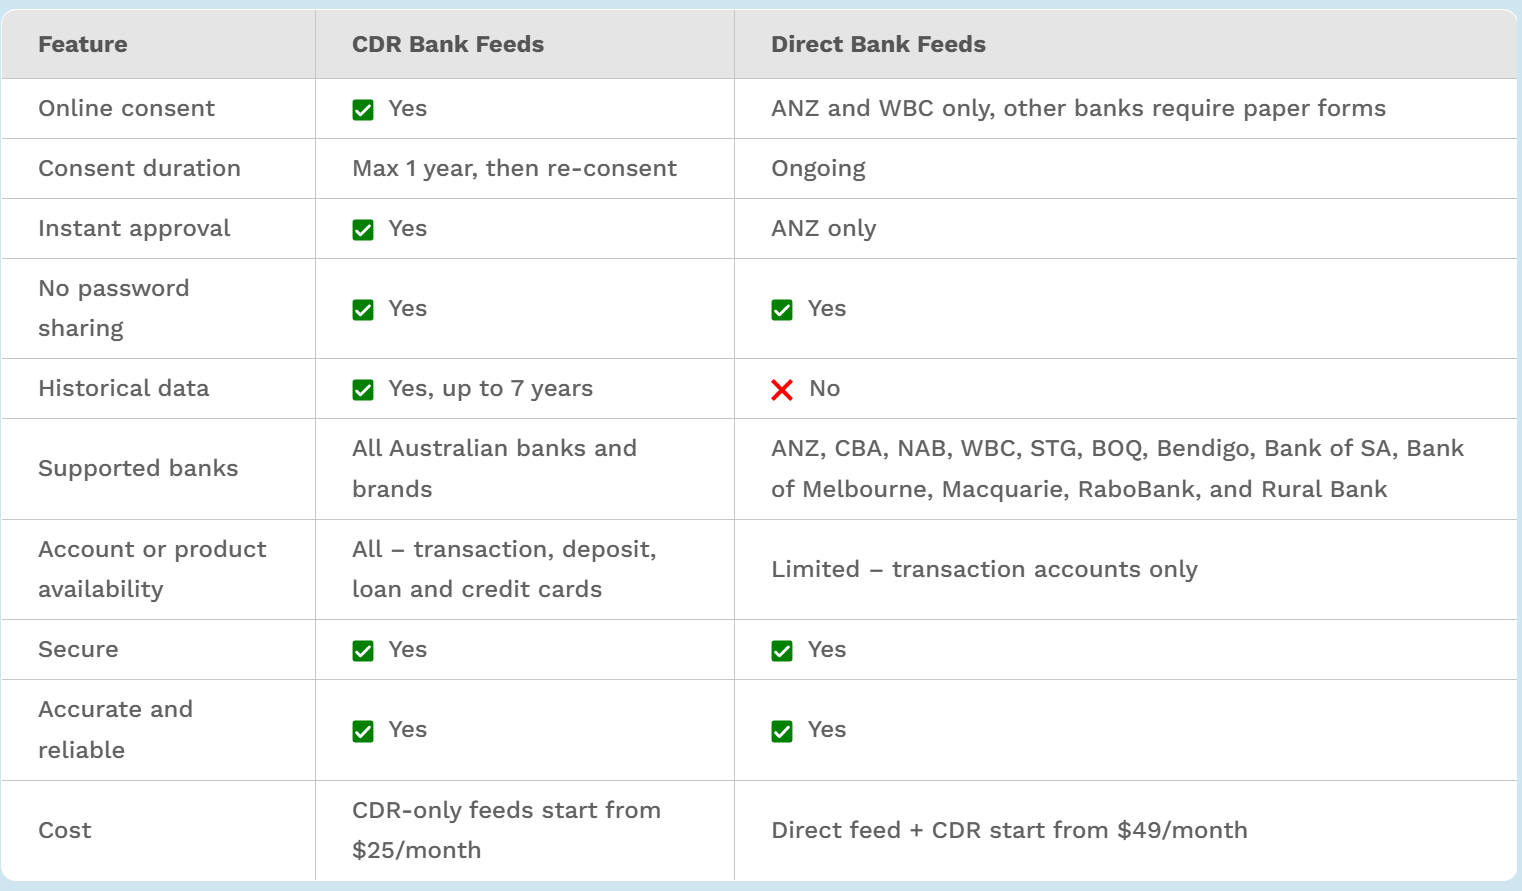Click CDR green check for No password sharing
Viewport: 1522px width, 891px height.
click(363, 310)
